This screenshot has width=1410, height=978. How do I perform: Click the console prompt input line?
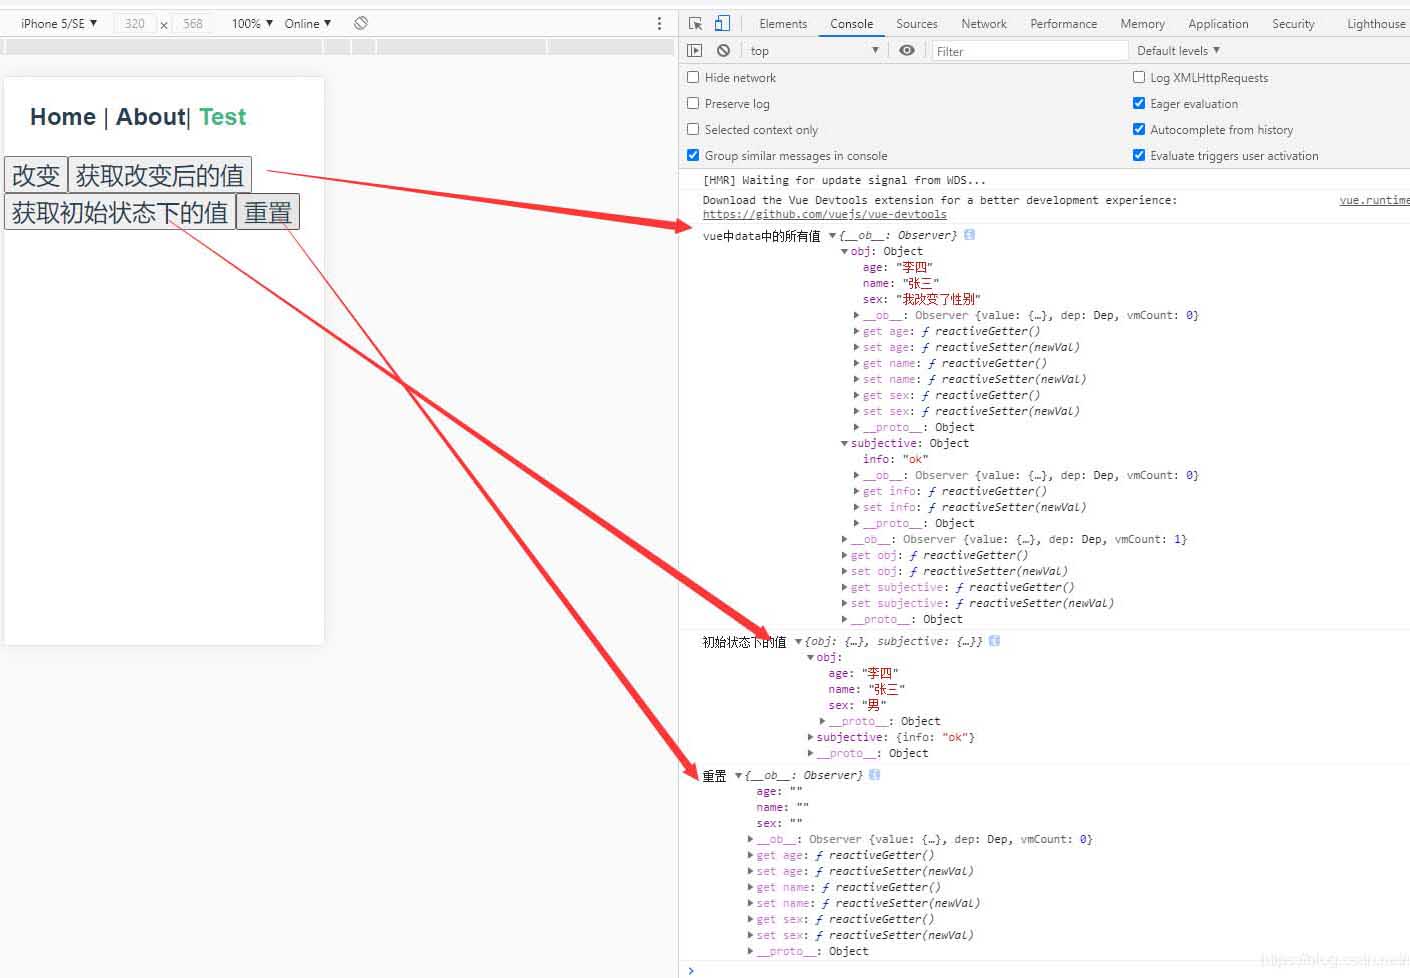(1048, 969)
